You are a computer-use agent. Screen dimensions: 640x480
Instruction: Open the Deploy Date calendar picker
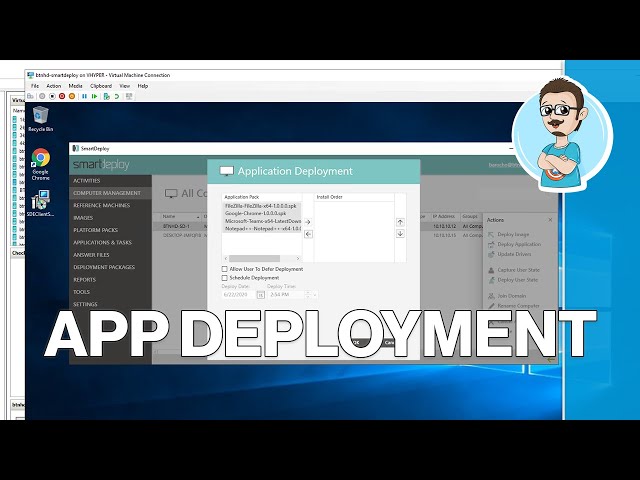coord(260,295)
